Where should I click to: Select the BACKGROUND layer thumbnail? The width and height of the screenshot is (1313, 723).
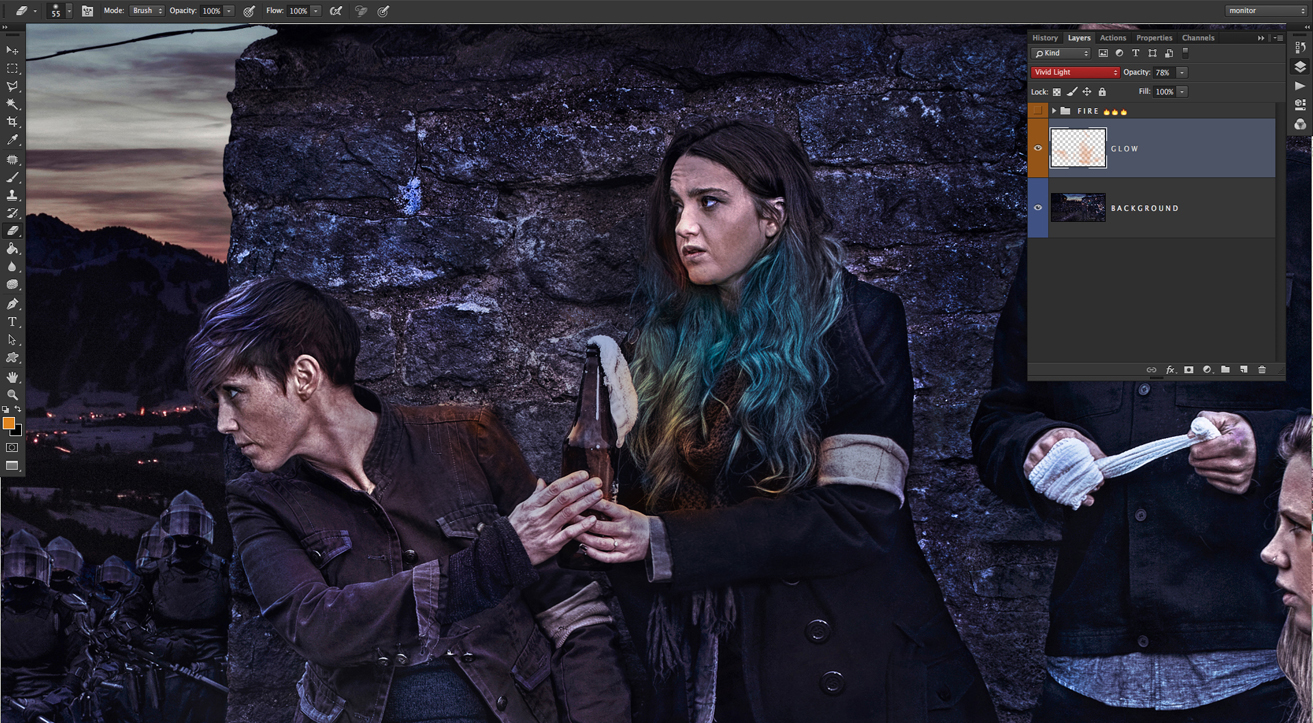[1078, 208]
